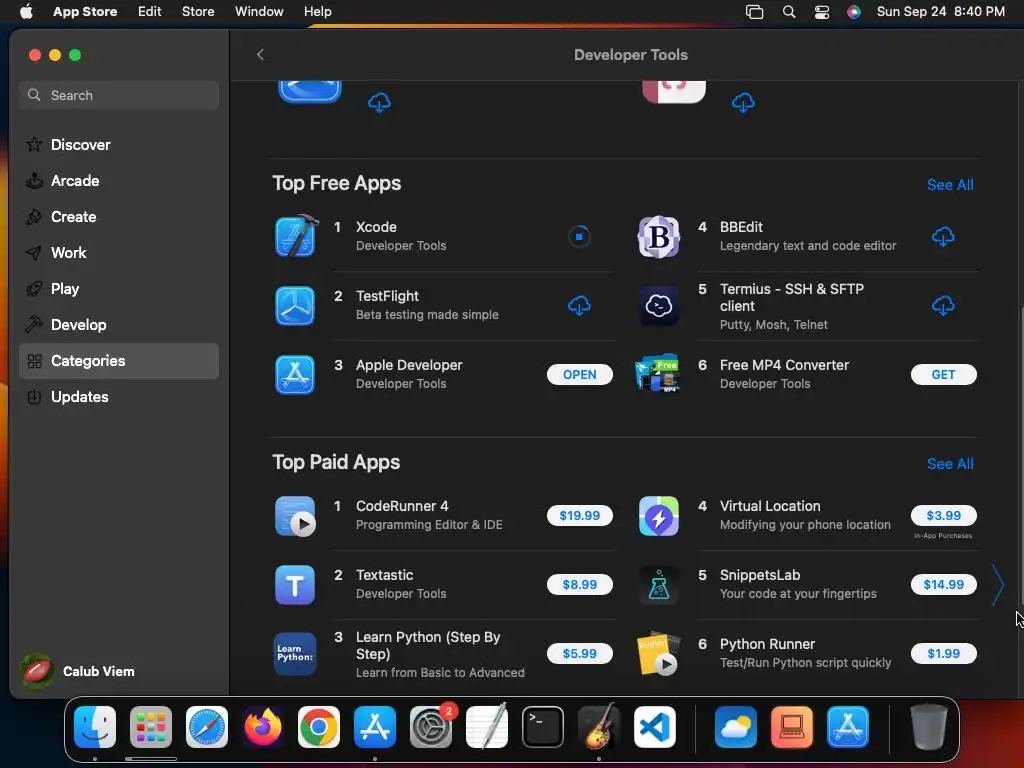See all Top Paid Apps

(x=950, y=464)
